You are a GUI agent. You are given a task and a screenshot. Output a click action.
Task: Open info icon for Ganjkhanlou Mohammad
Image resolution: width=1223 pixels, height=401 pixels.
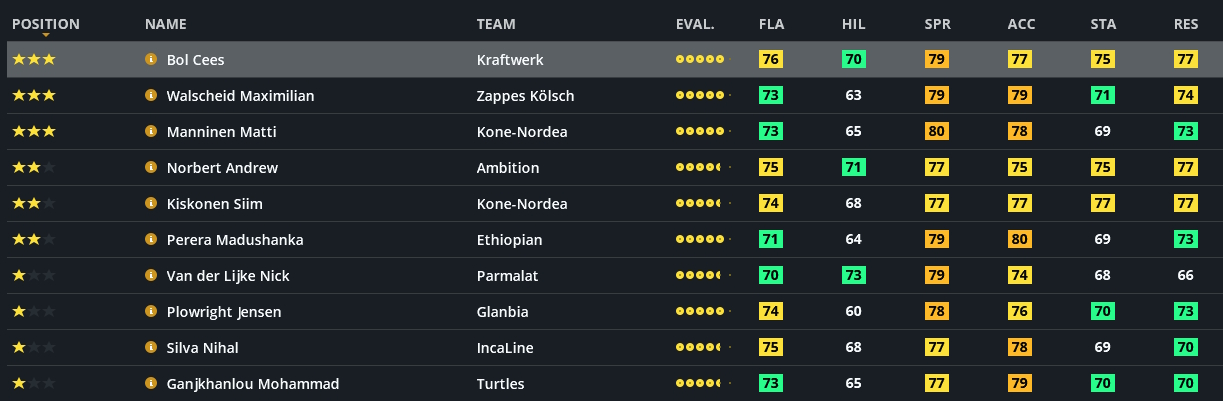[x=152, y=384]
